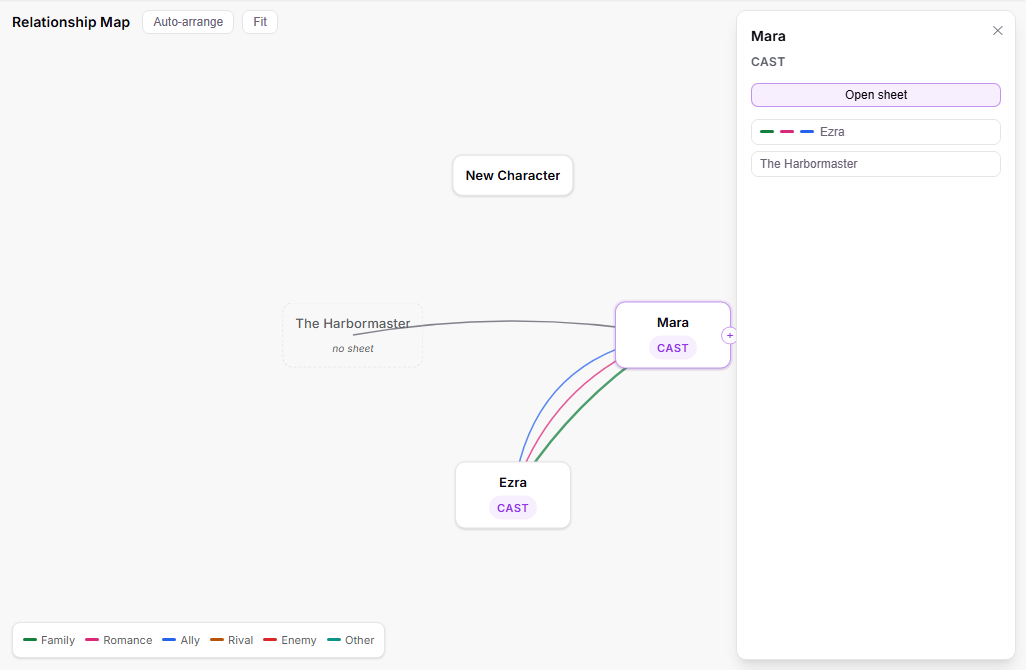Click the CAST badge on Mara node

pyautogui.click(x=673, y=348)
